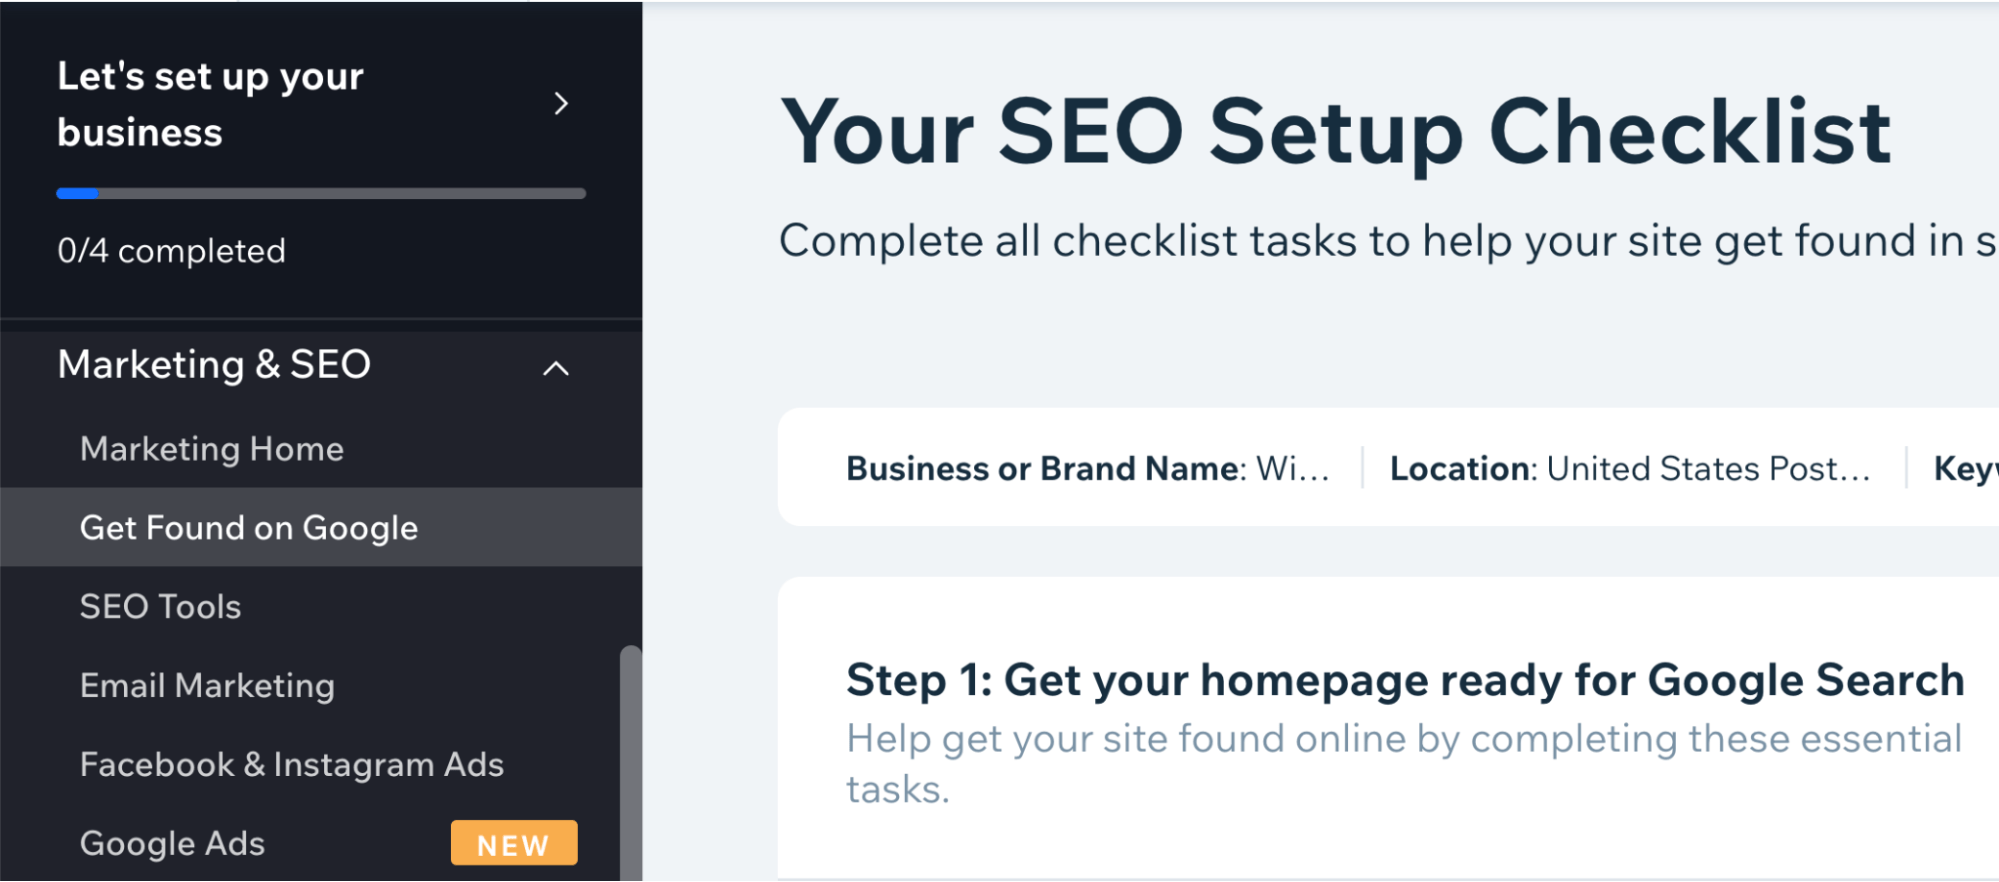Click the "0/4 completed" status text
1999x882 pixels.
[x=171, y=251]
